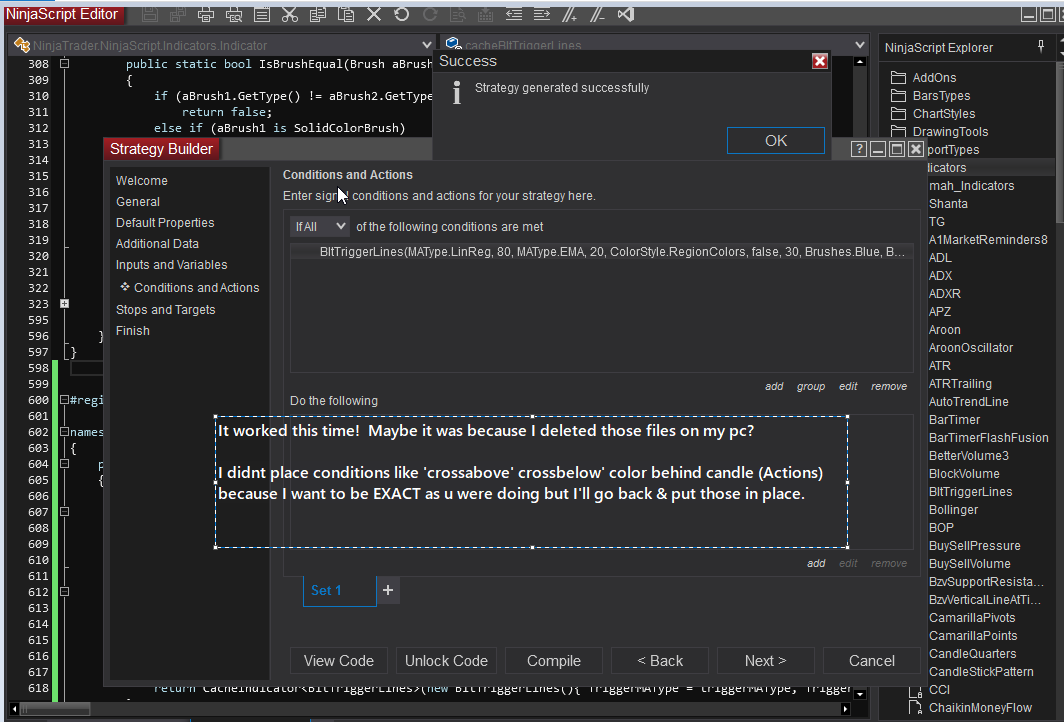The height and width of the screenshot is (722, 1064).
Task: Go to the Welcome wizard step
Action: [x=141, y=180]
